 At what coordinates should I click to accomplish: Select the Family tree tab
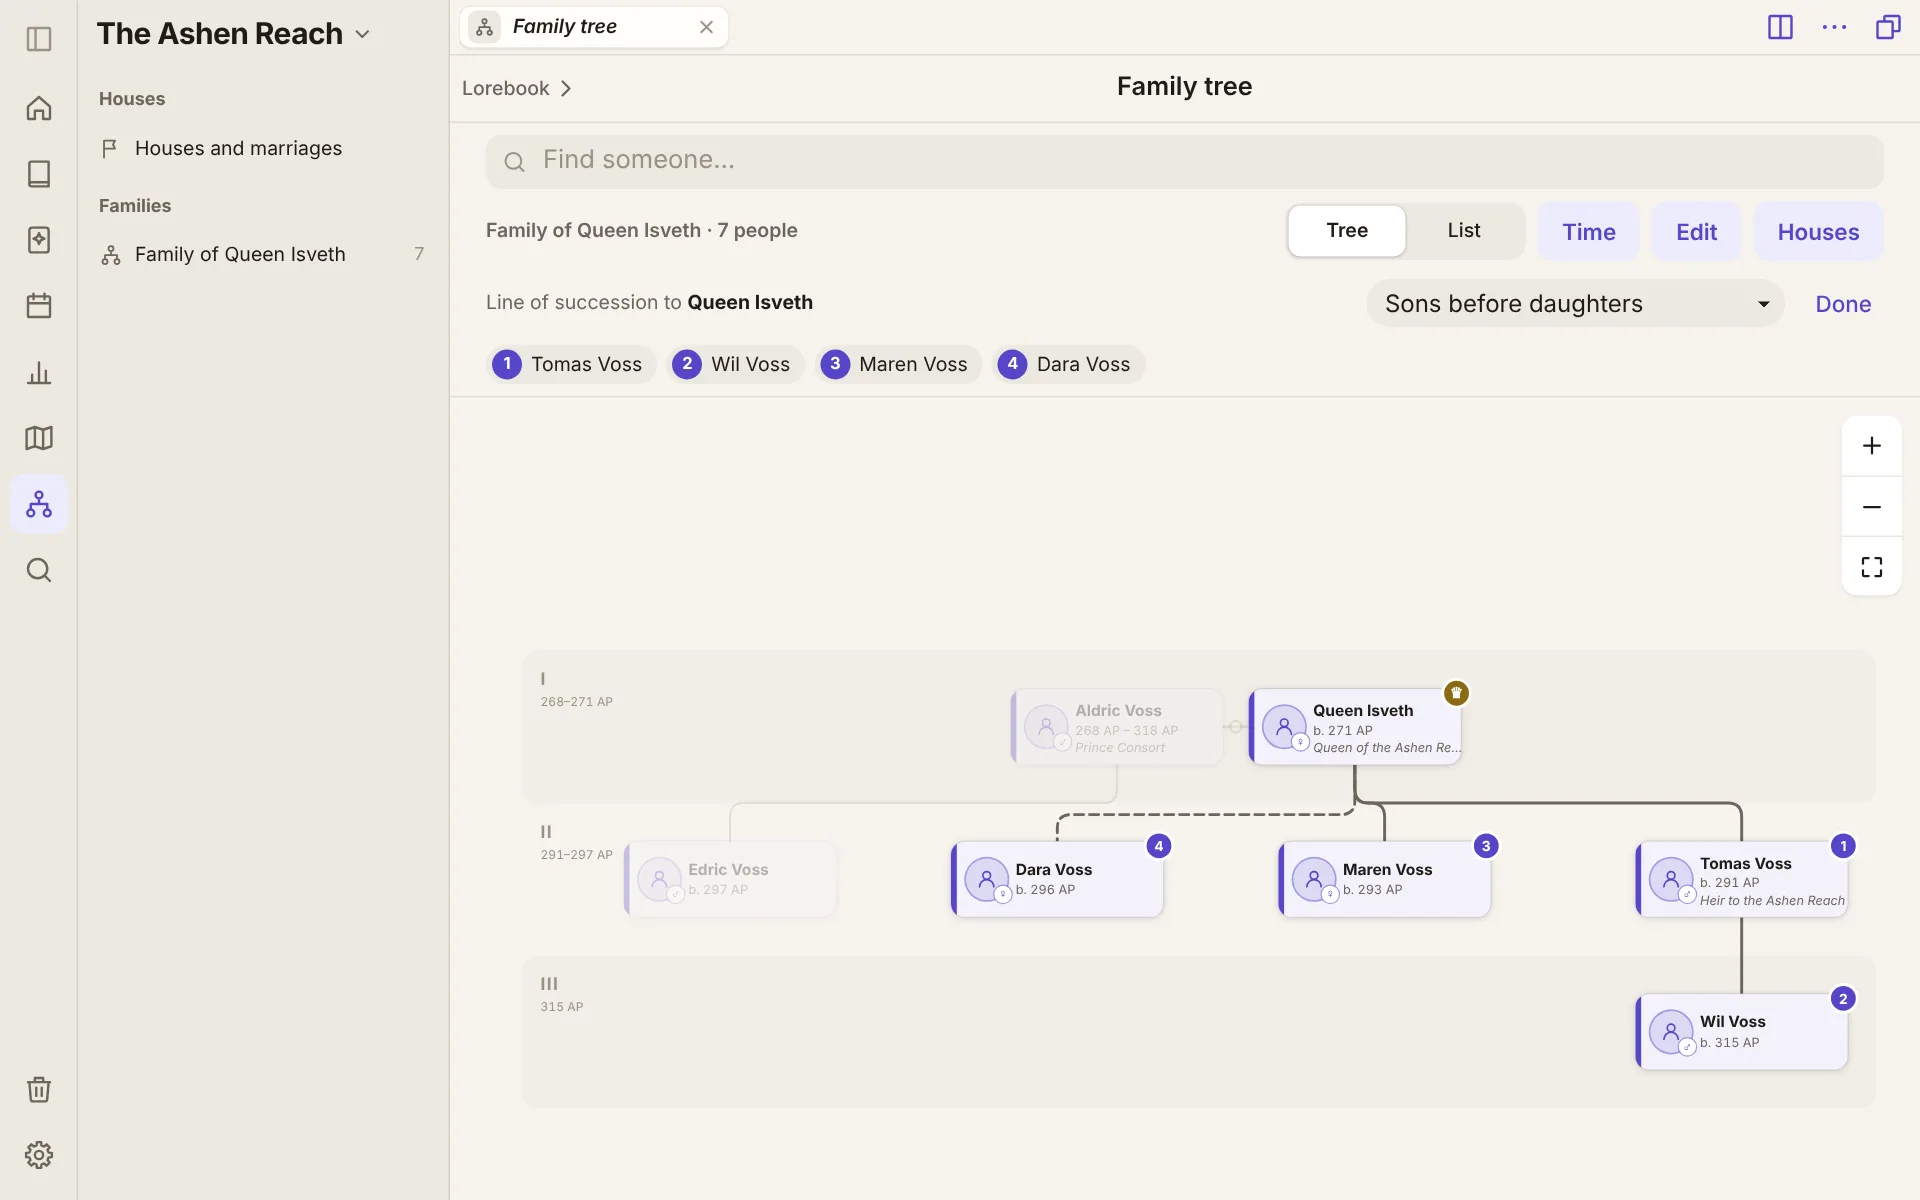(593, 27)
